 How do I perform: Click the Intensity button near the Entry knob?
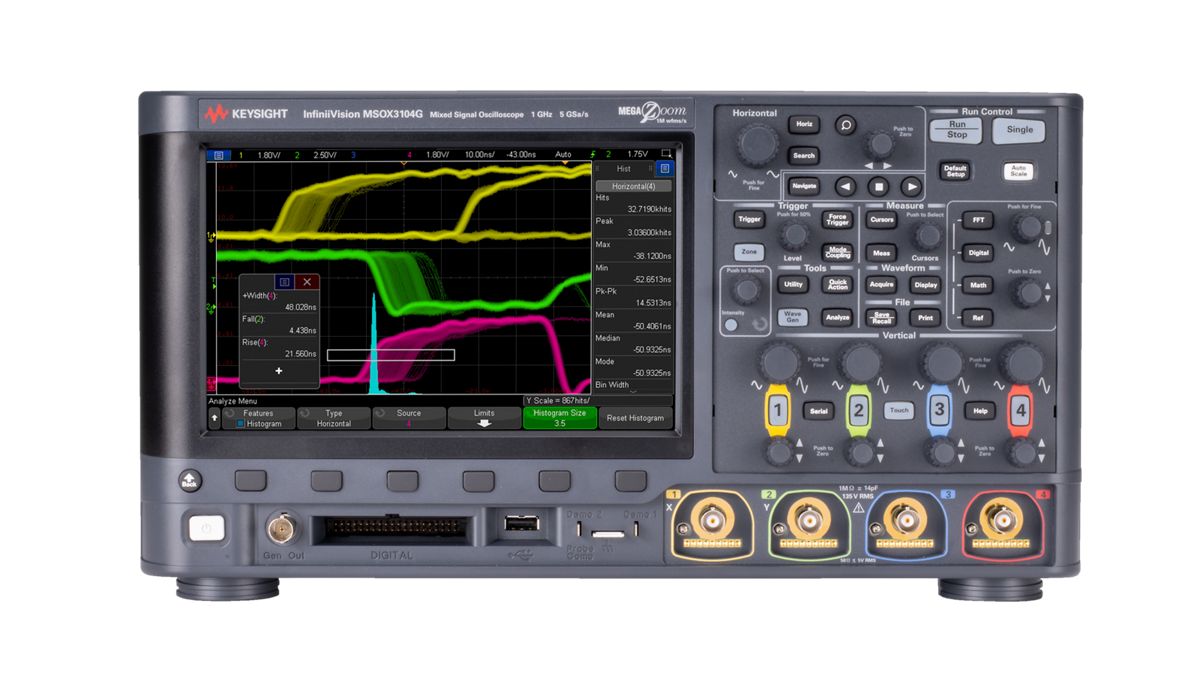pos(733,325)
